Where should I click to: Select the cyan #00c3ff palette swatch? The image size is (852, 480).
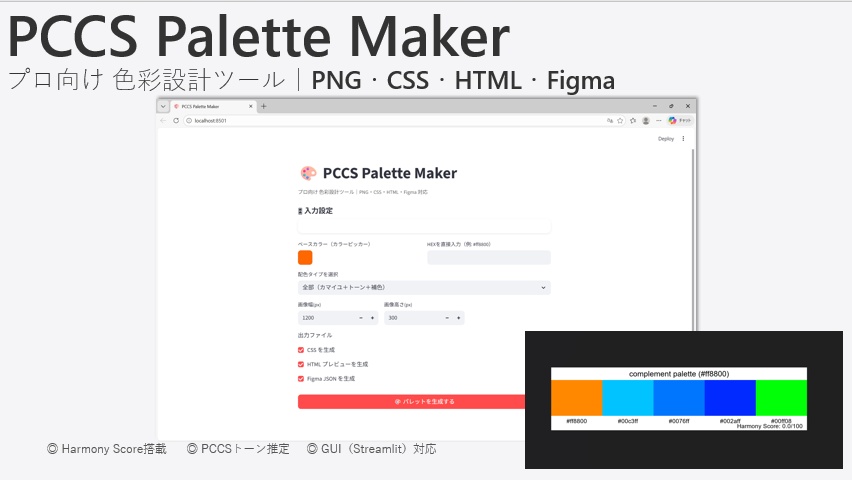coord(628,398)
